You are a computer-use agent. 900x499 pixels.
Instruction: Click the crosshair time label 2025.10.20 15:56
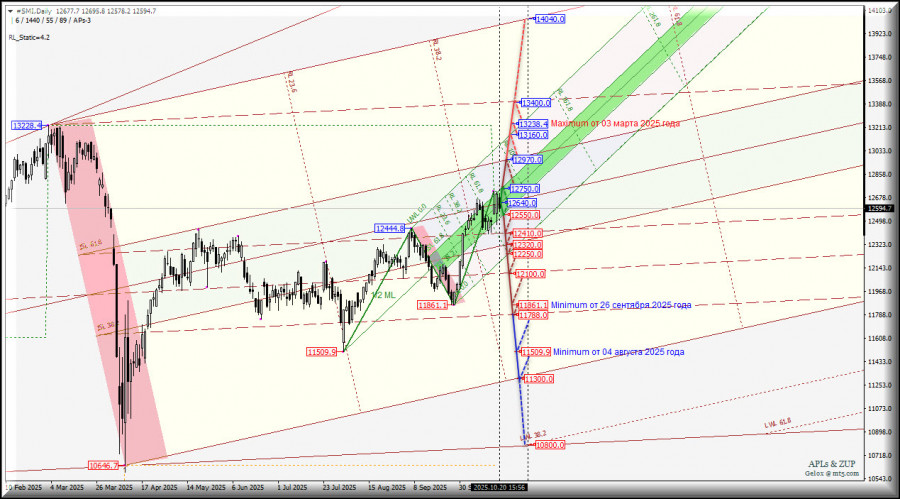[x=499, y=487]
